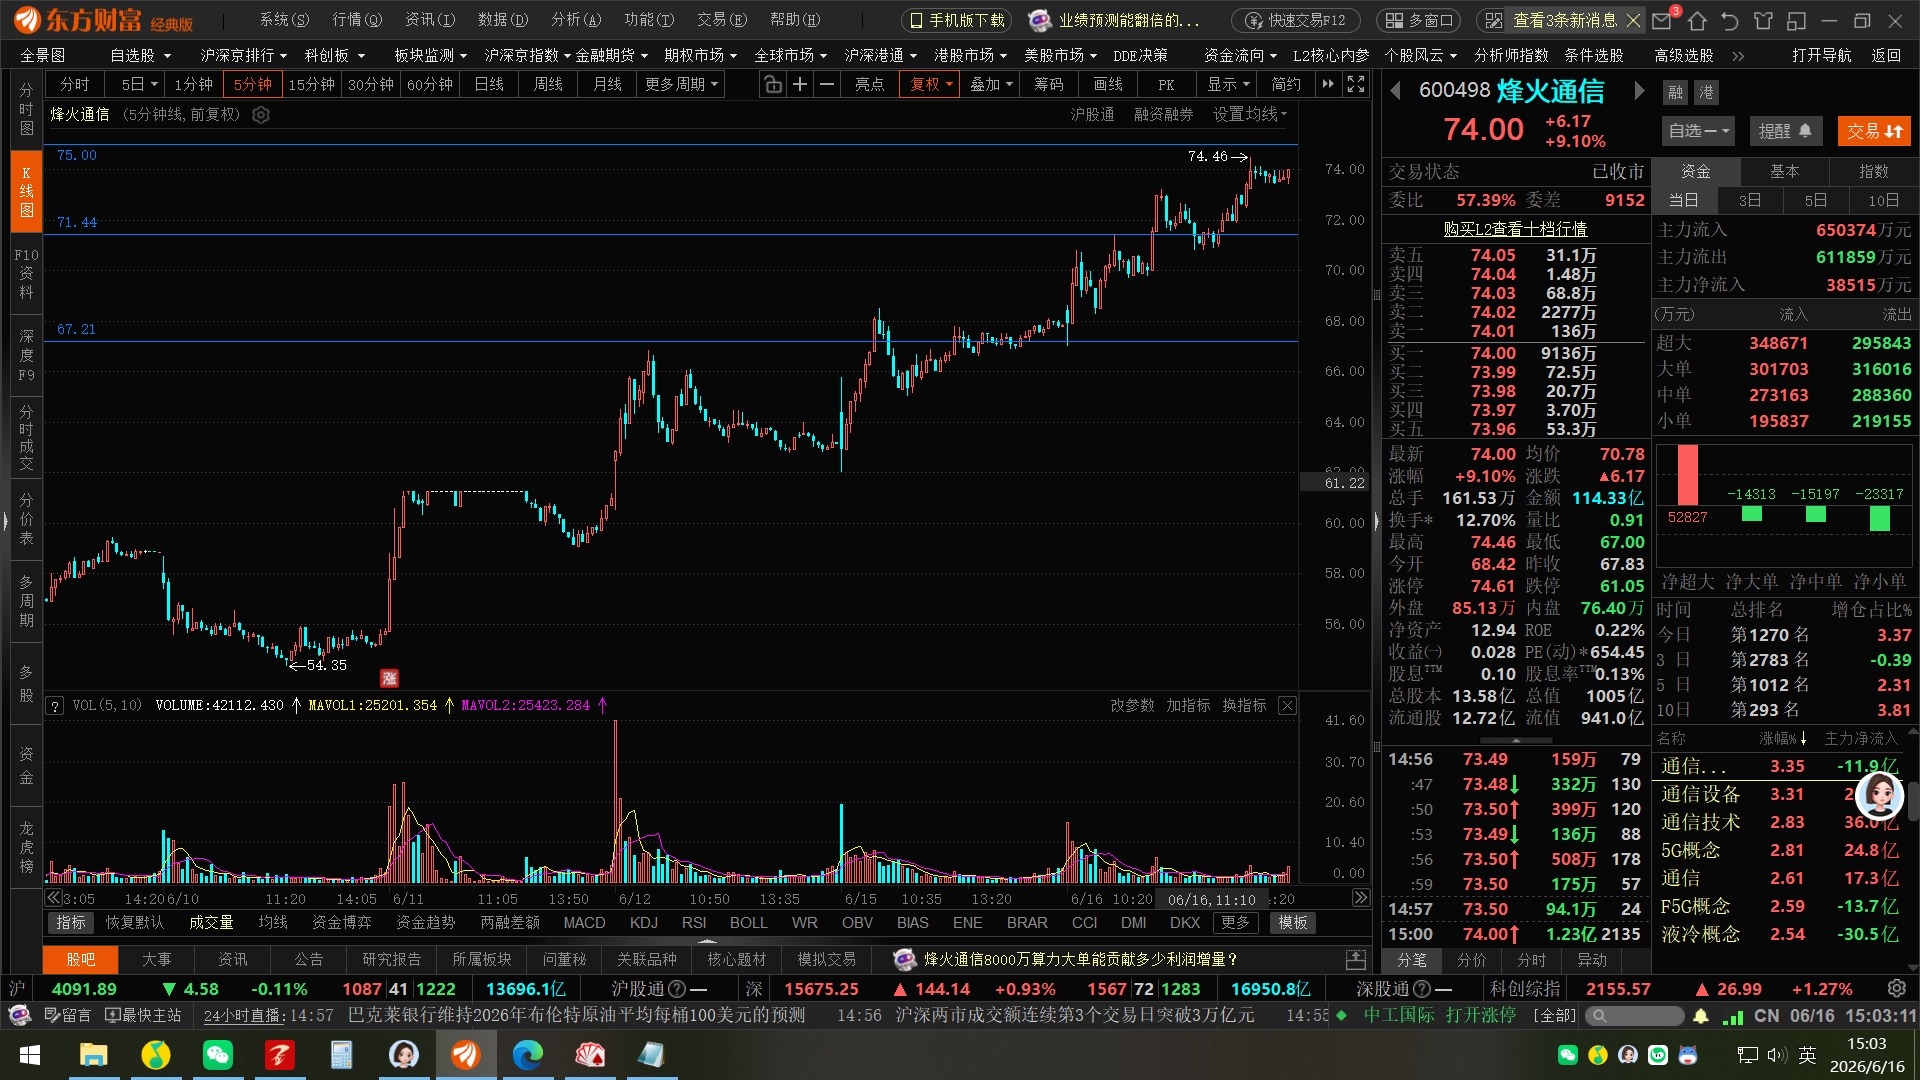The image size is (1920, 1080).
Task: Open the 叠加 overlay dropdown
Action: coord(991,85)
